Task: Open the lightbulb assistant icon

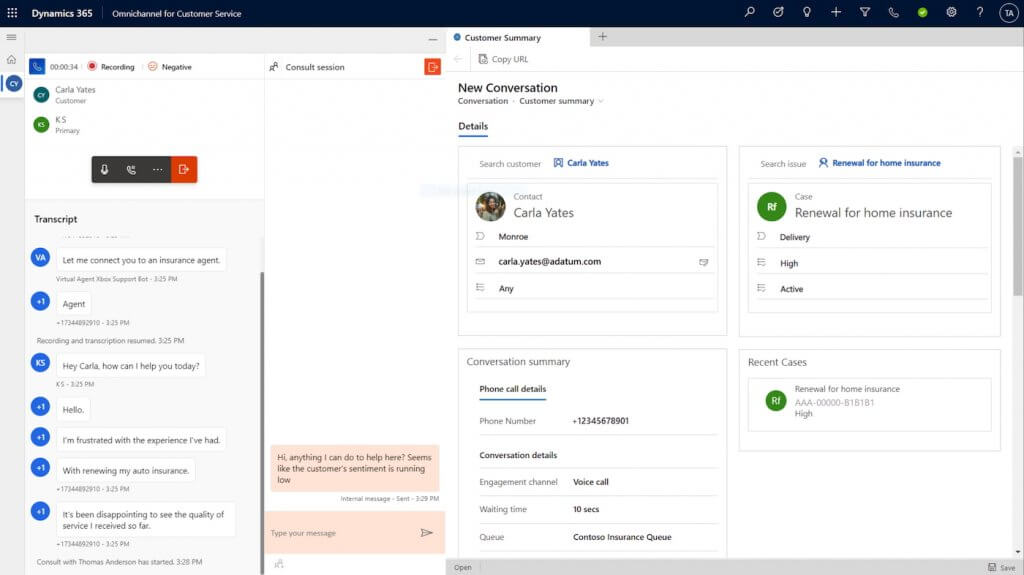Action: (x=807, y=12)
